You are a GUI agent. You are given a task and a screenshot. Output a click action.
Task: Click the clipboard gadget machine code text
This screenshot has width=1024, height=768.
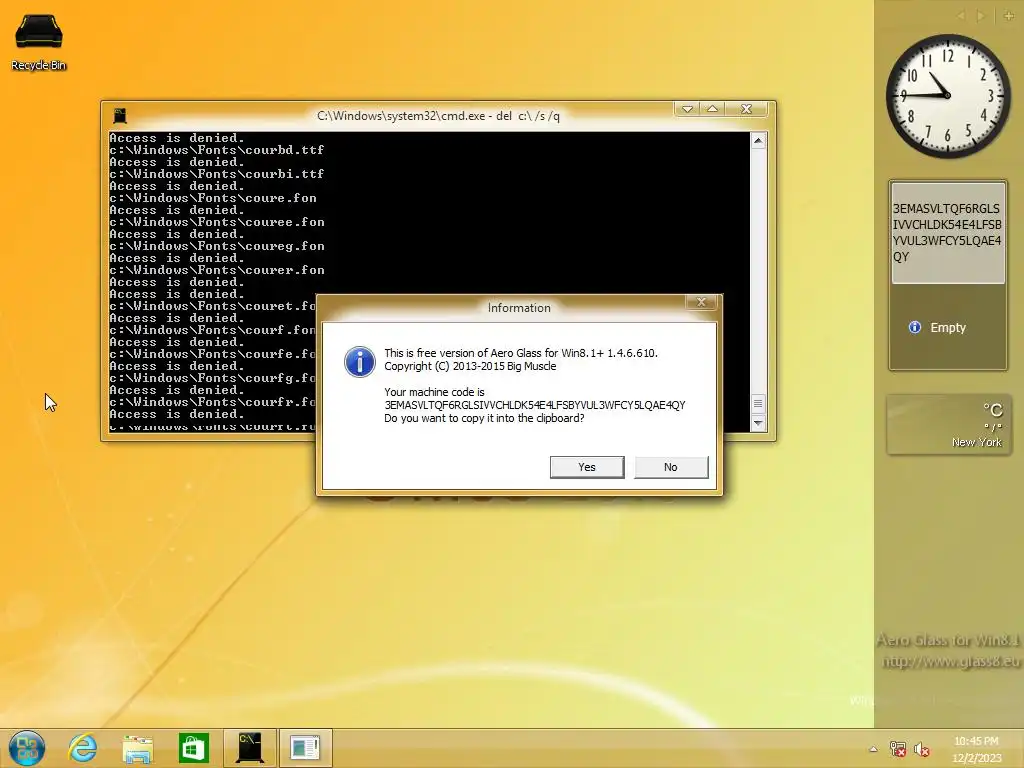click(x=947, y=232)
